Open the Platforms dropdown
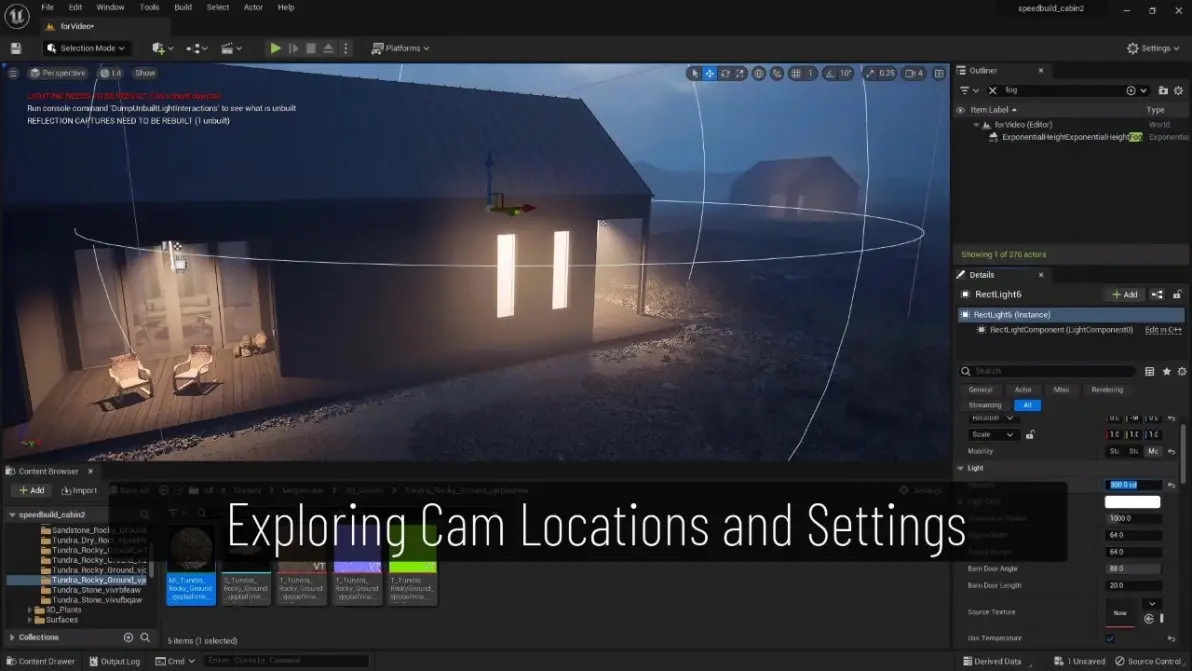1192x671 pixels. click(x=400, y=48)
